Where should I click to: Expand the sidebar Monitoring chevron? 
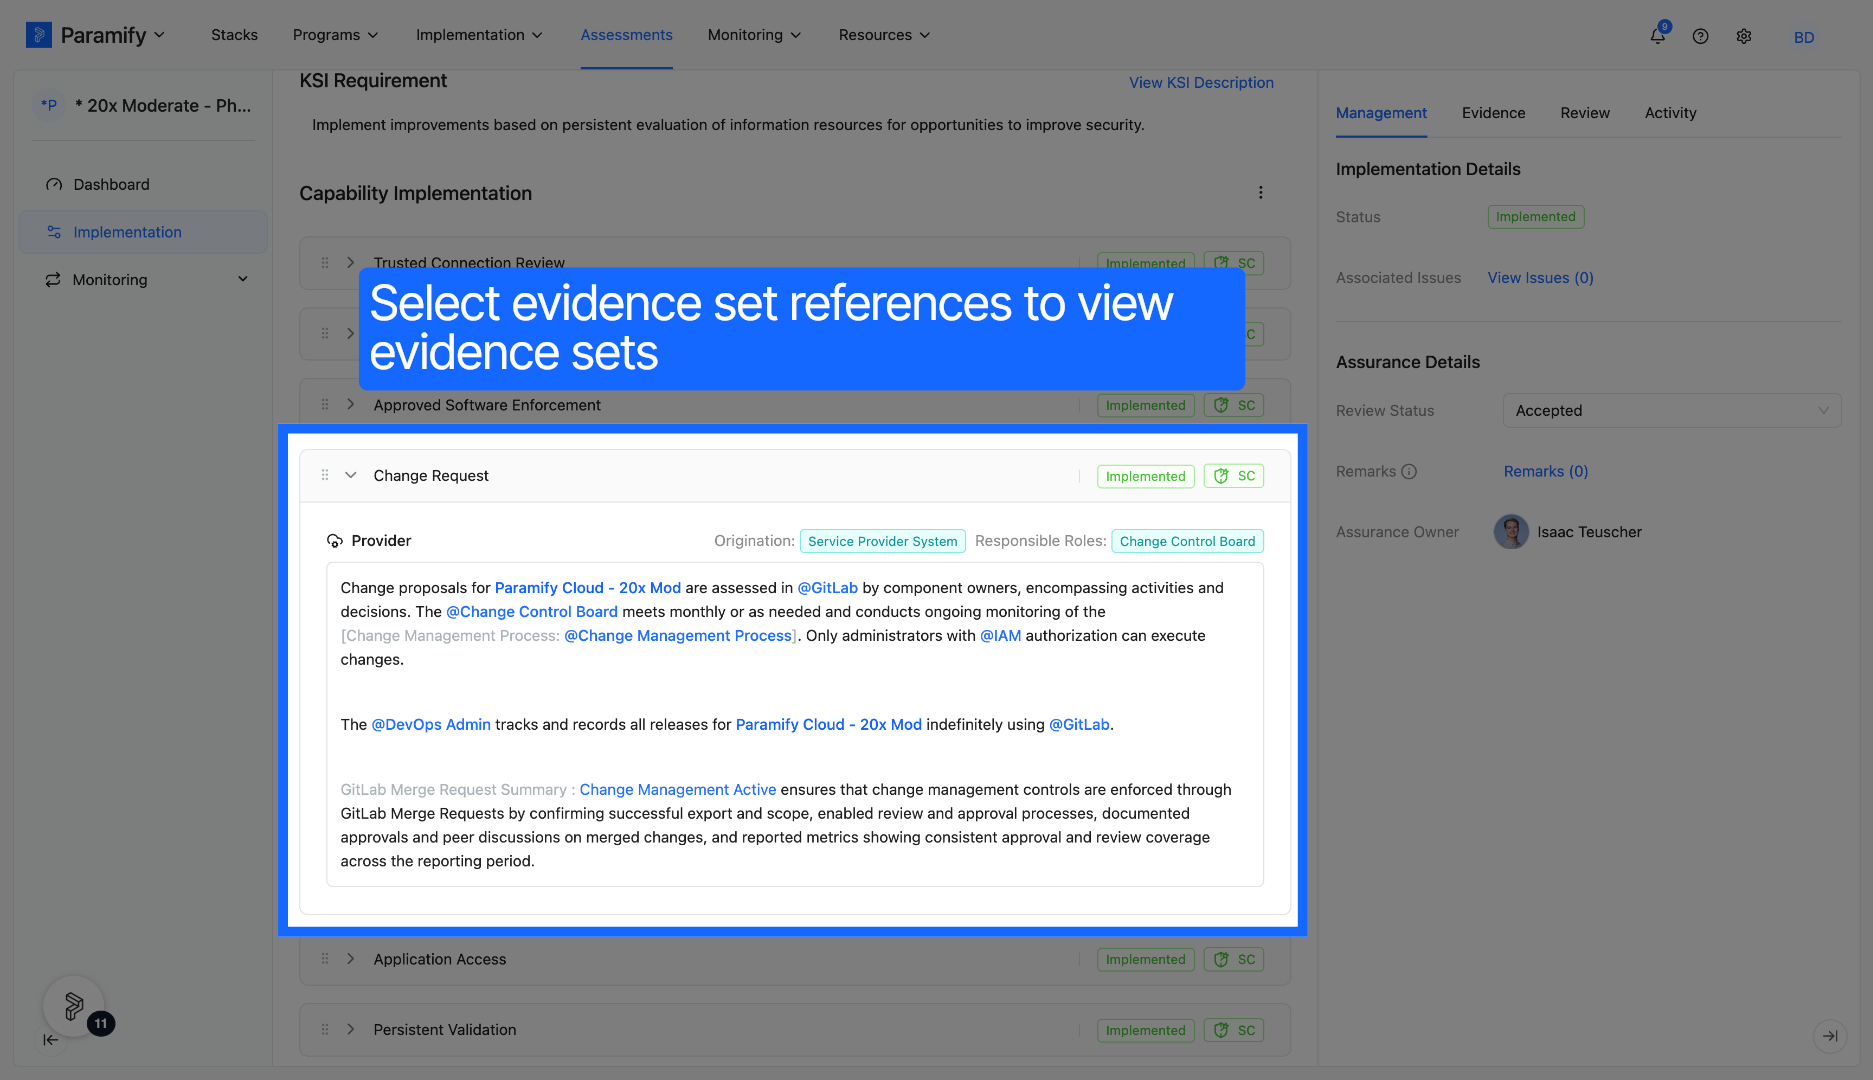click(242, 280)
